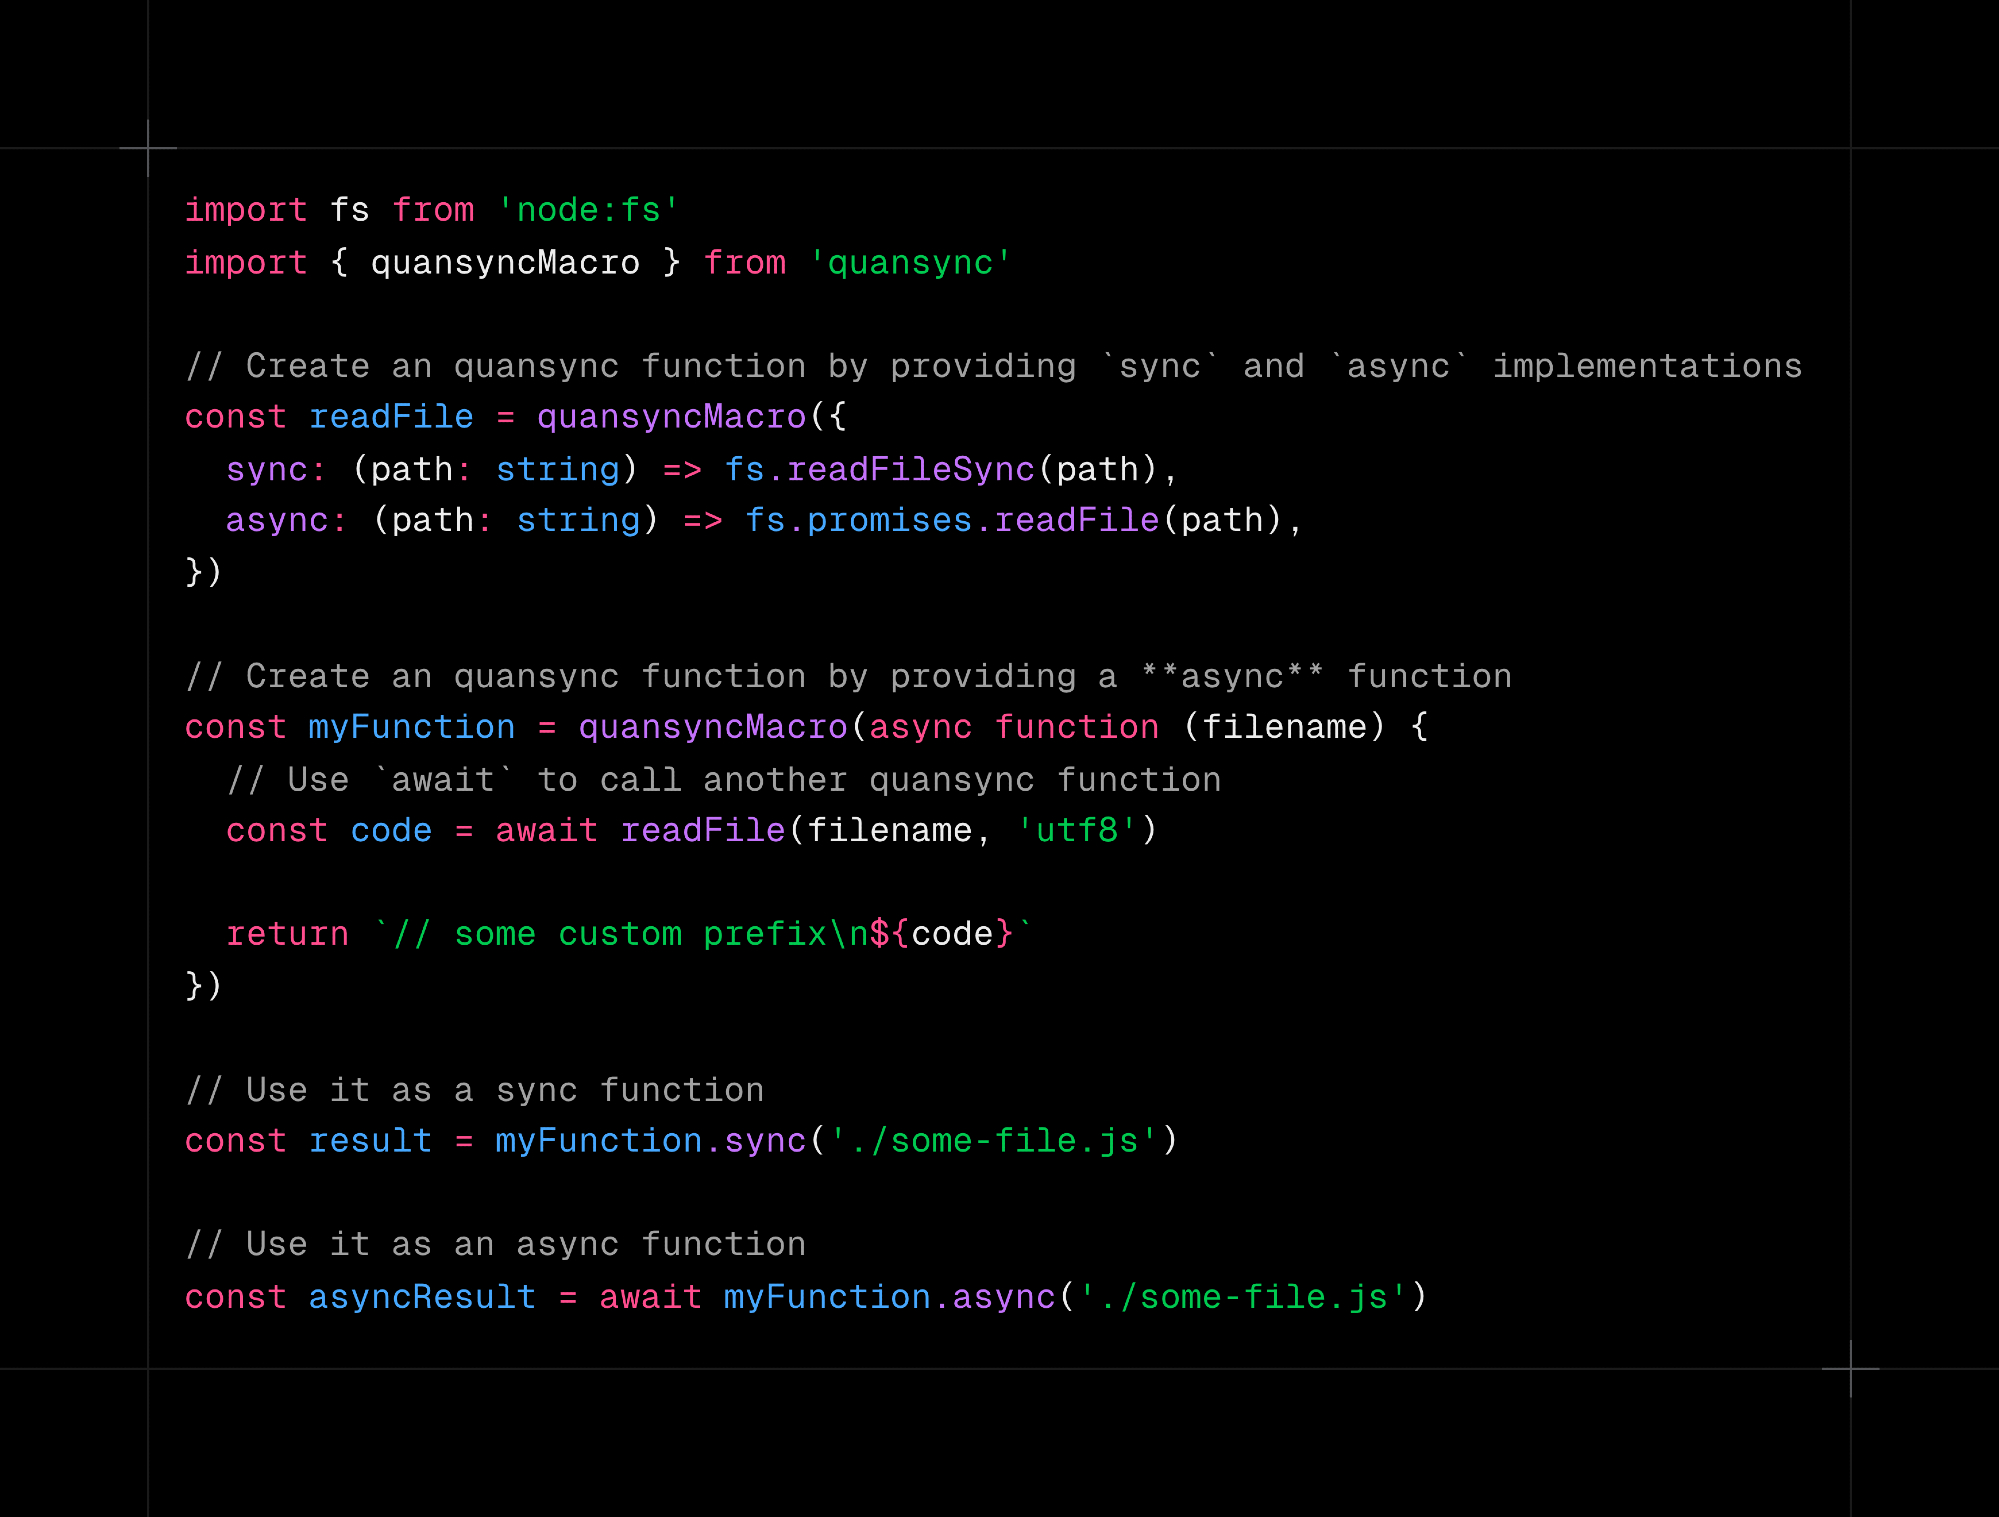Click the myFunction.async call
This screenshot has height=1517, width=1999.
tap(889, 1296)
